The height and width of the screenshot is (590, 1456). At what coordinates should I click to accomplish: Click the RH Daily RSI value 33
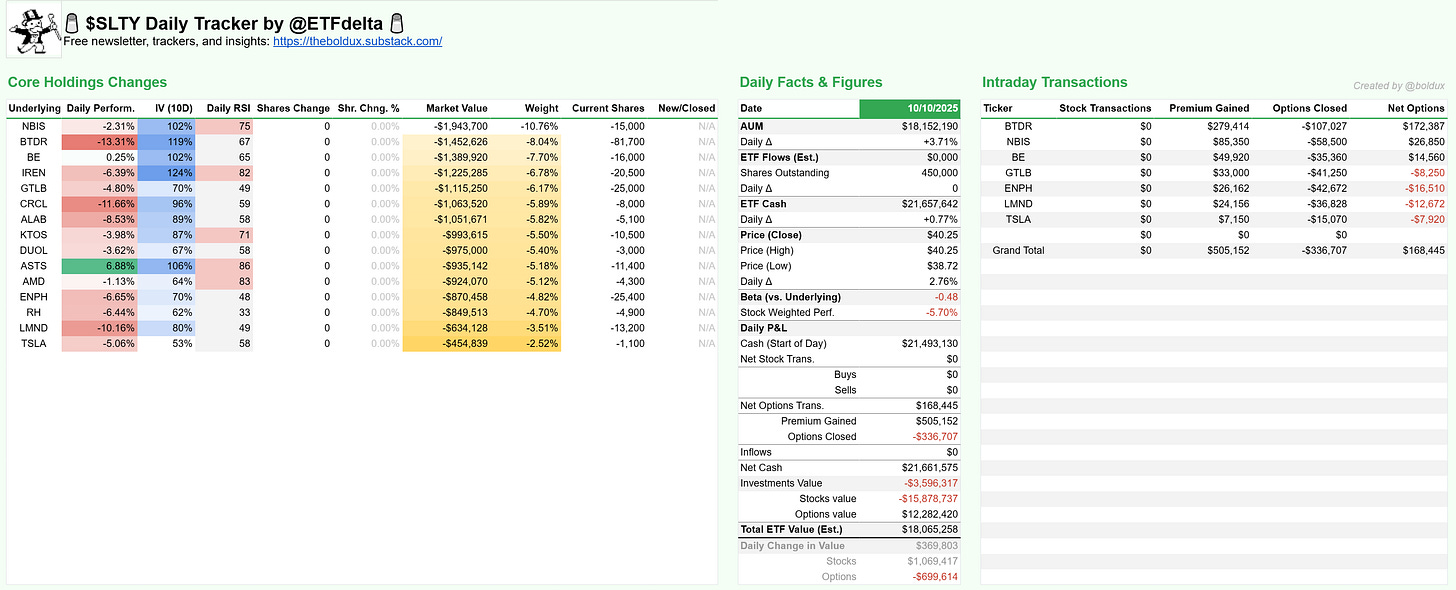coord(224,313)
